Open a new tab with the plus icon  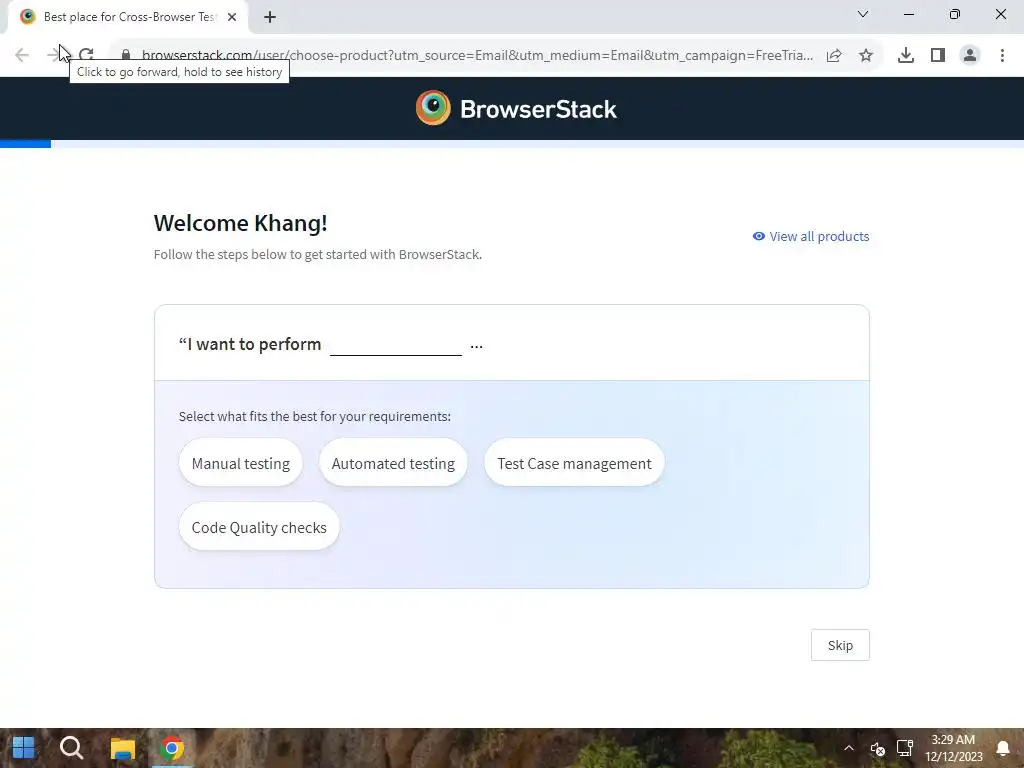(x=270, y=18)
